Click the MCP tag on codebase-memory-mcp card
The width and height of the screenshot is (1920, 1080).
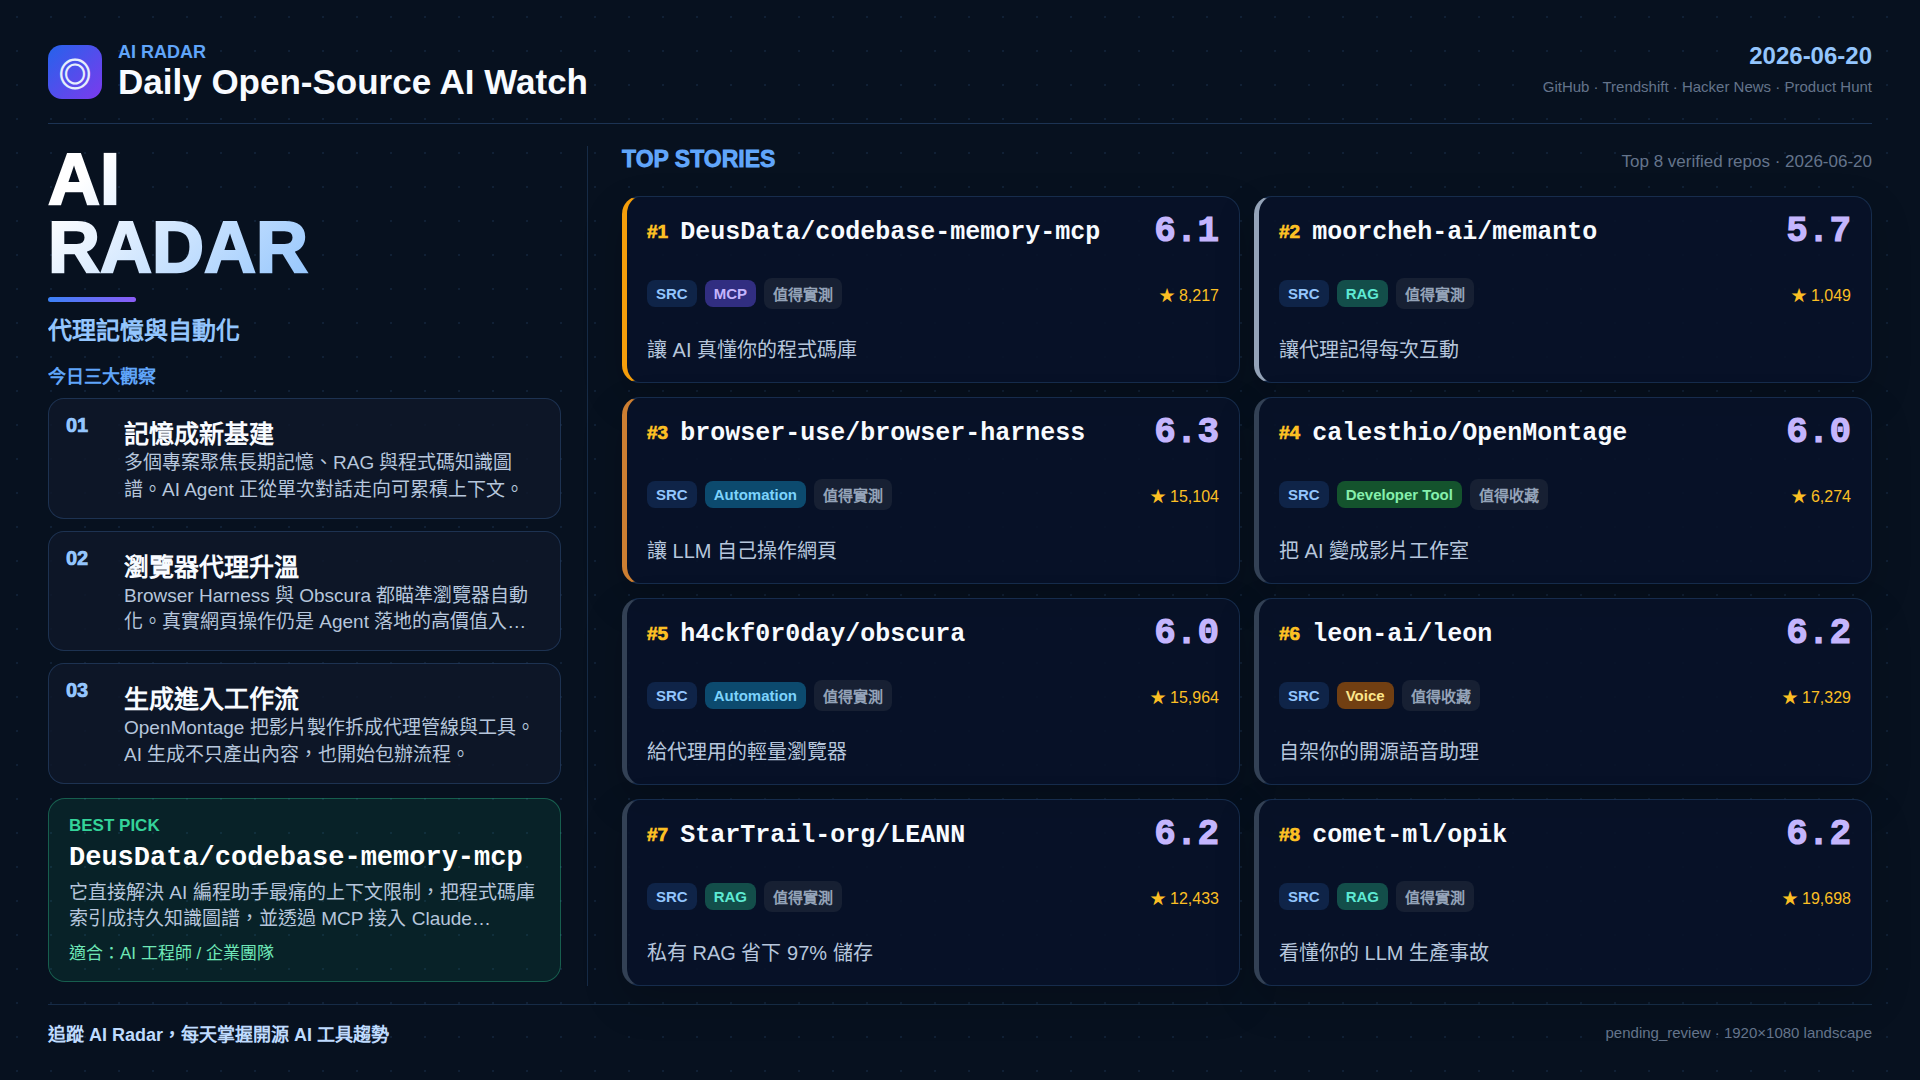(730, 294)
